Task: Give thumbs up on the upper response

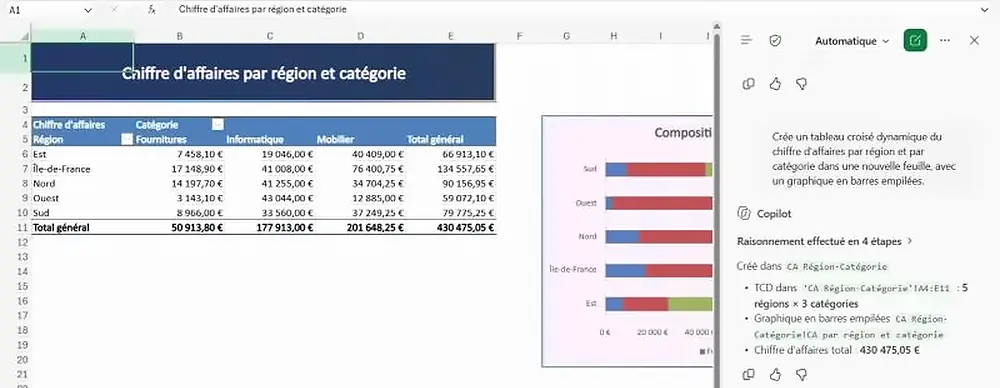Action: point(776,84)
